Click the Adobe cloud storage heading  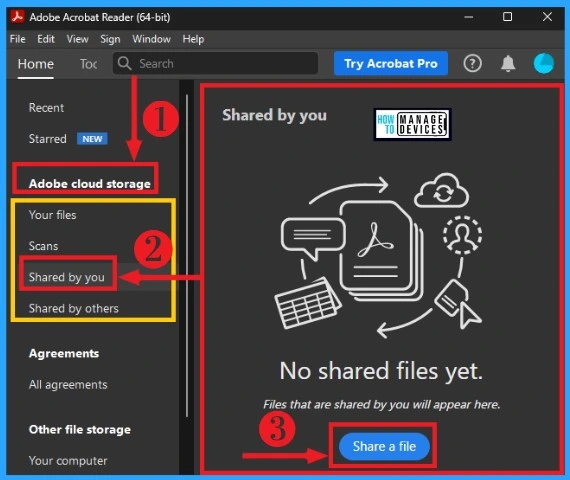pos(89,184)
